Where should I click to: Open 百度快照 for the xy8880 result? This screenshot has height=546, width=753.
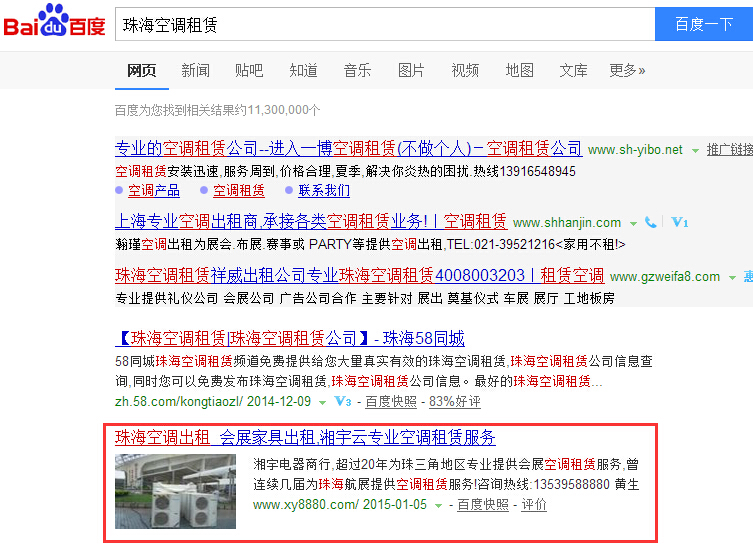click(483, 505)
